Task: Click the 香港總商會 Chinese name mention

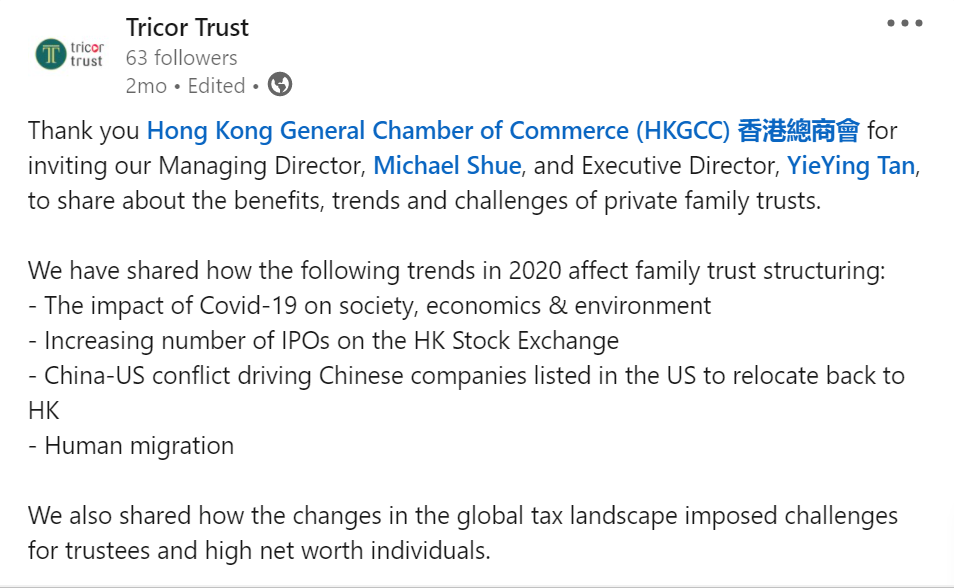Action: (x=798, y=131)
